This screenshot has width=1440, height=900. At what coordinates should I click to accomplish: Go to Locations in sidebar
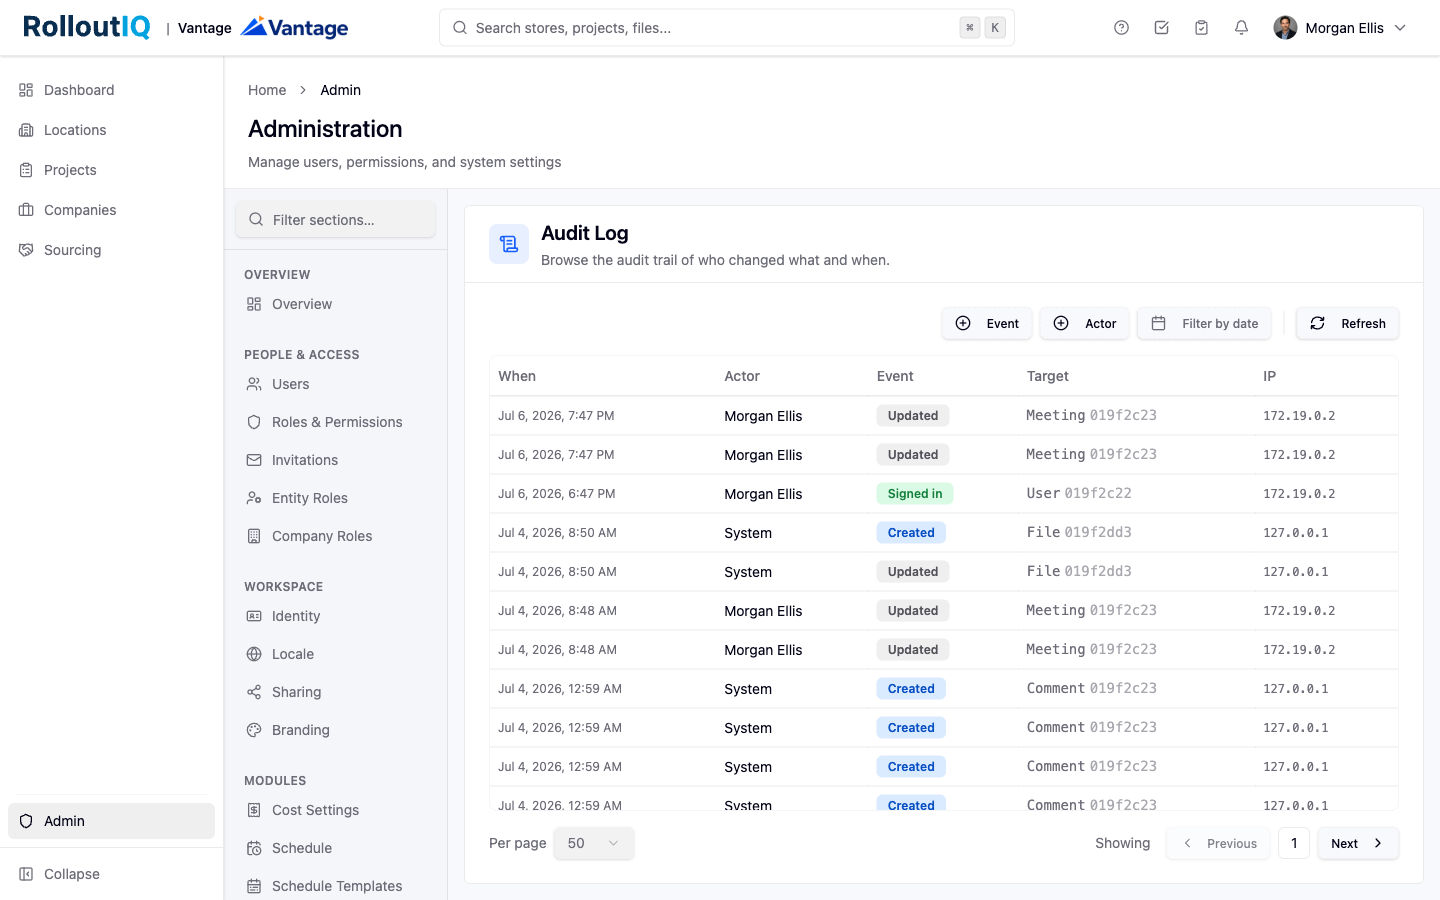pyautogui.click(x=111, y=130)
